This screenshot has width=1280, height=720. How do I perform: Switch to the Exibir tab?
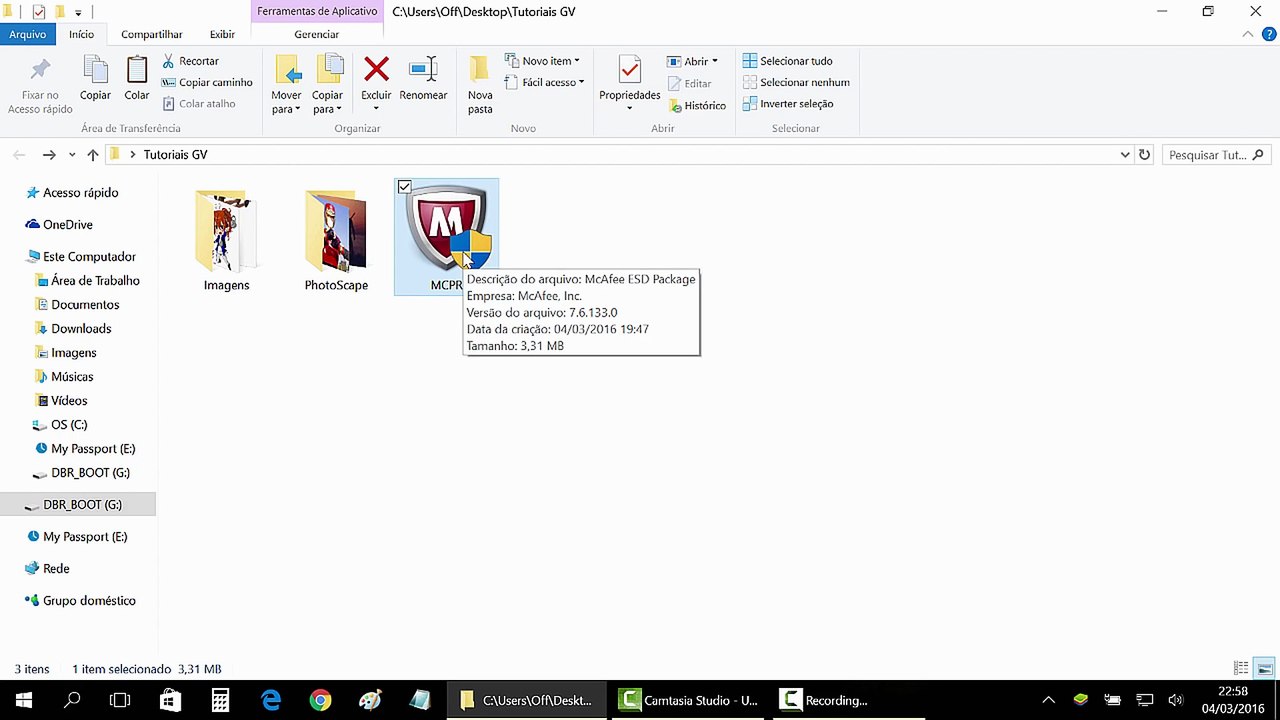(222, 34)
